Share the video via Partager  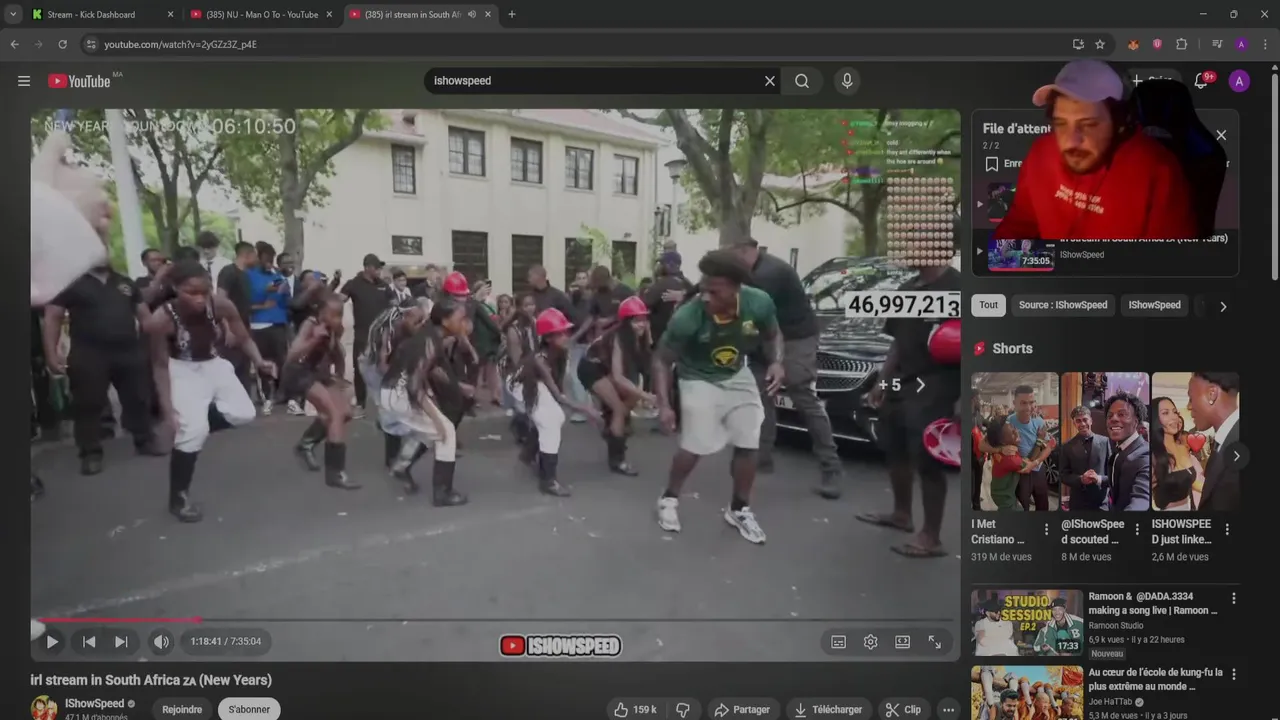coord(742,710)
